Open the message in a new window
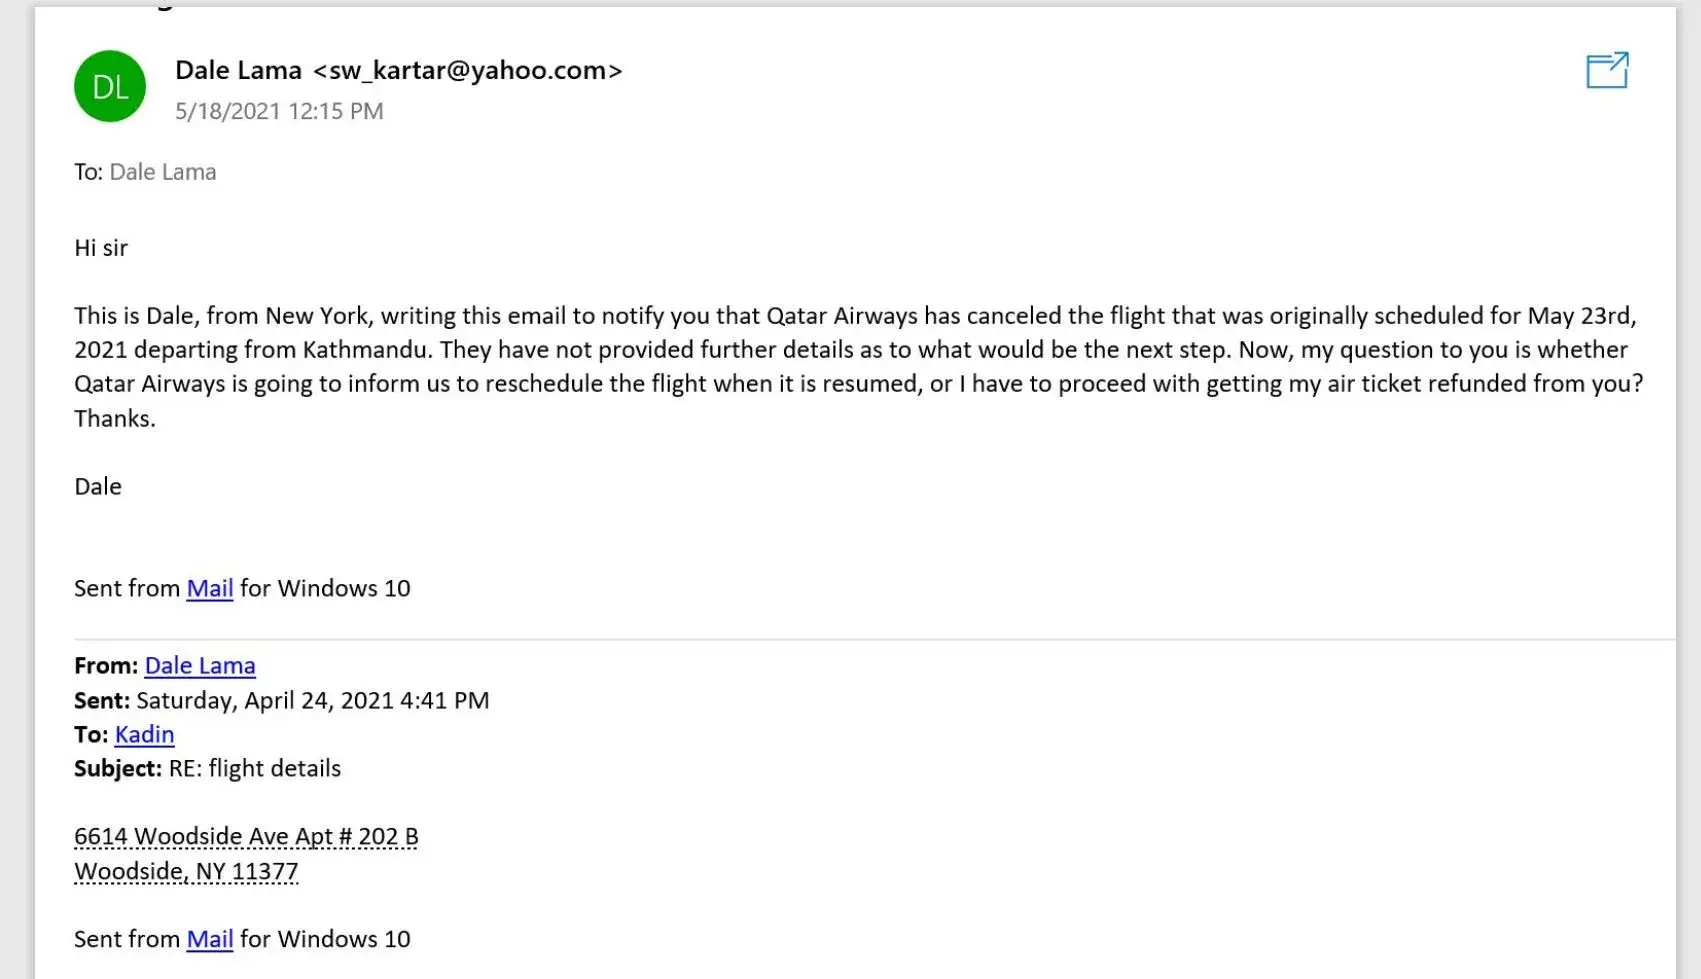 tap(1607, 71)
